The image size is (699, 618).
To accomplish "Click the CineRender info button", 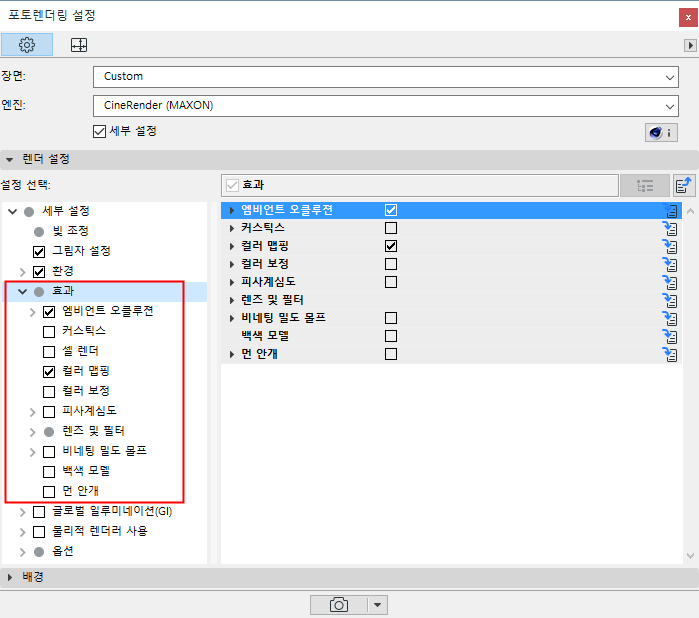I will 661,132.
